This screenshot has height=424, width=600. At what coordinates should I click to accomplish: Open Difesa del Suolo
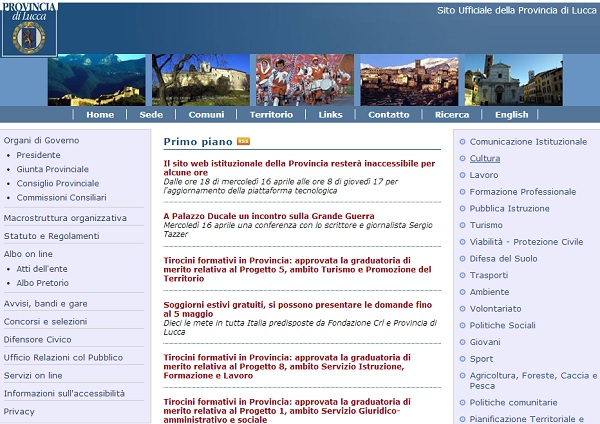pos(503,259)
